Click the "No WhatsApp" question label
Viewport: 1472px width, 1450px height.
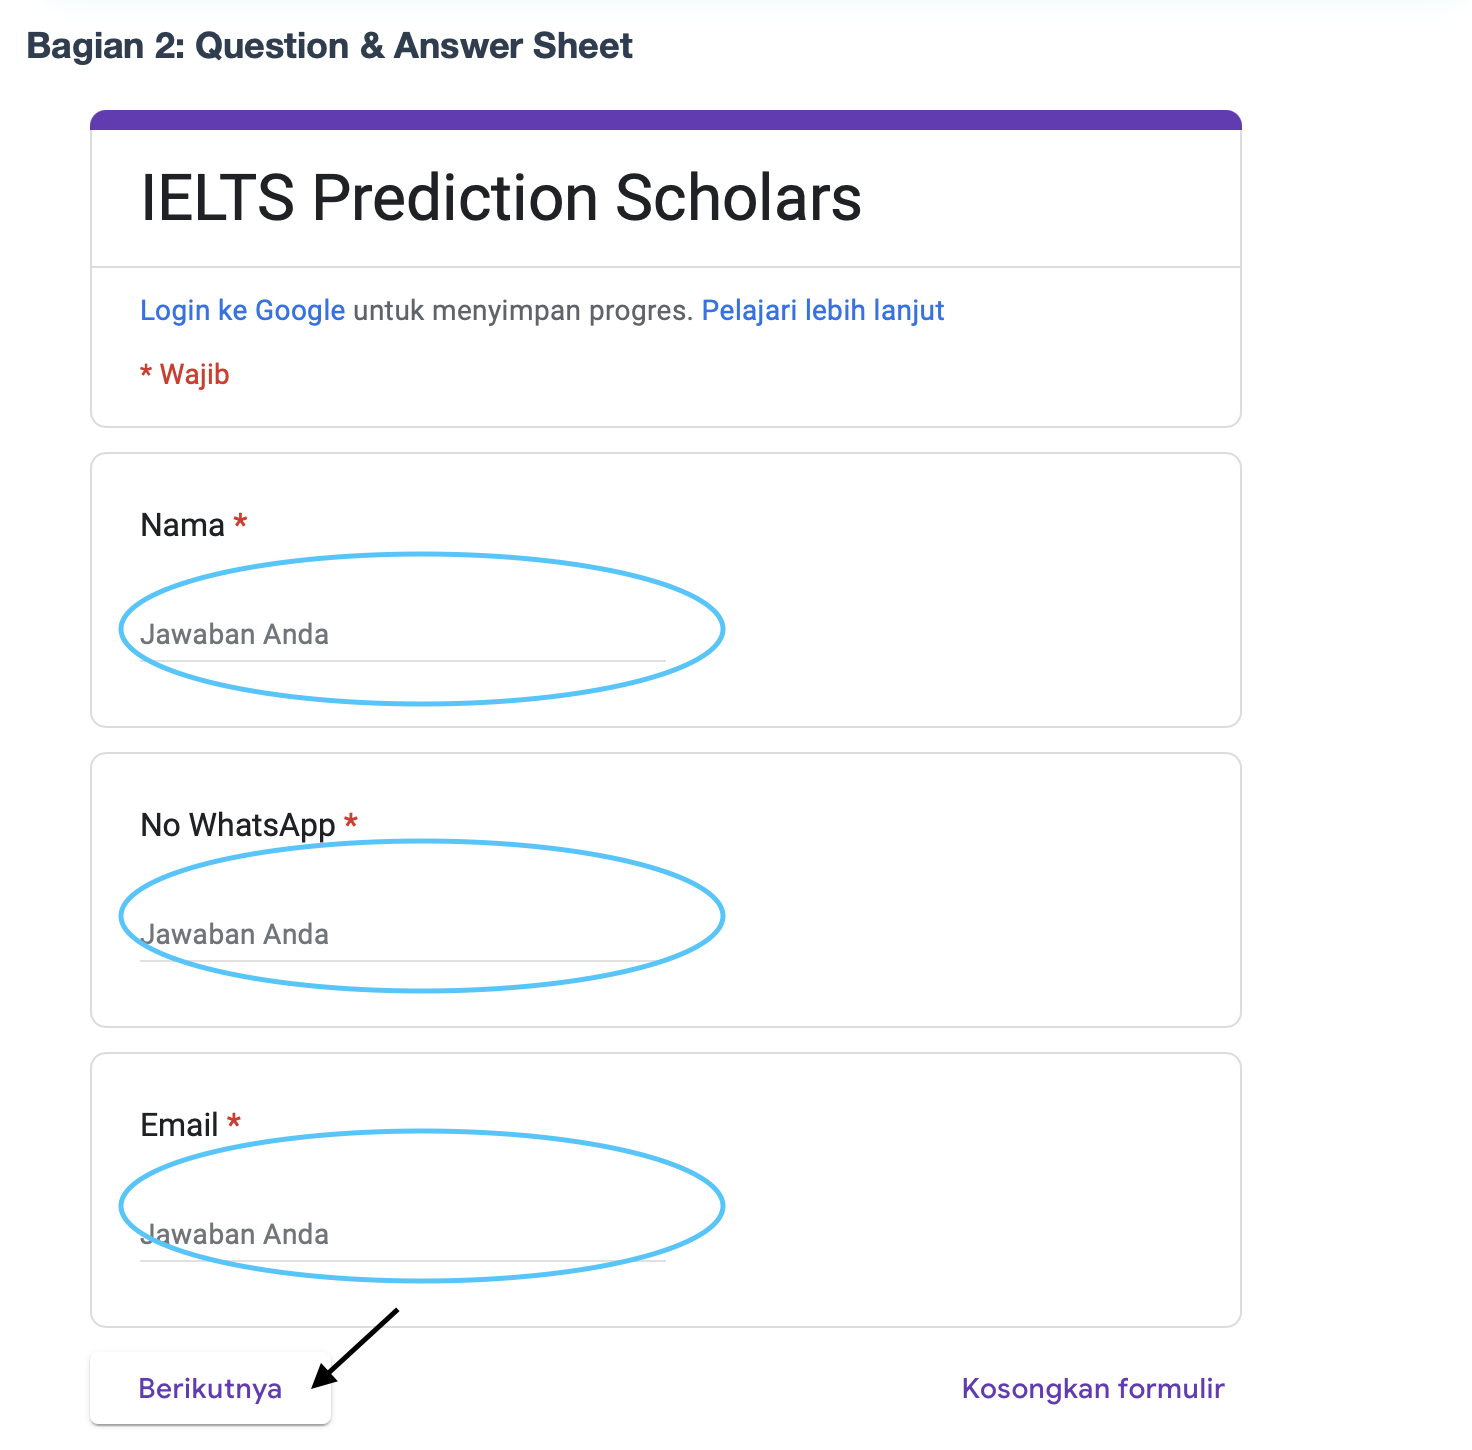pyautogui.click(x=237, y=825)
